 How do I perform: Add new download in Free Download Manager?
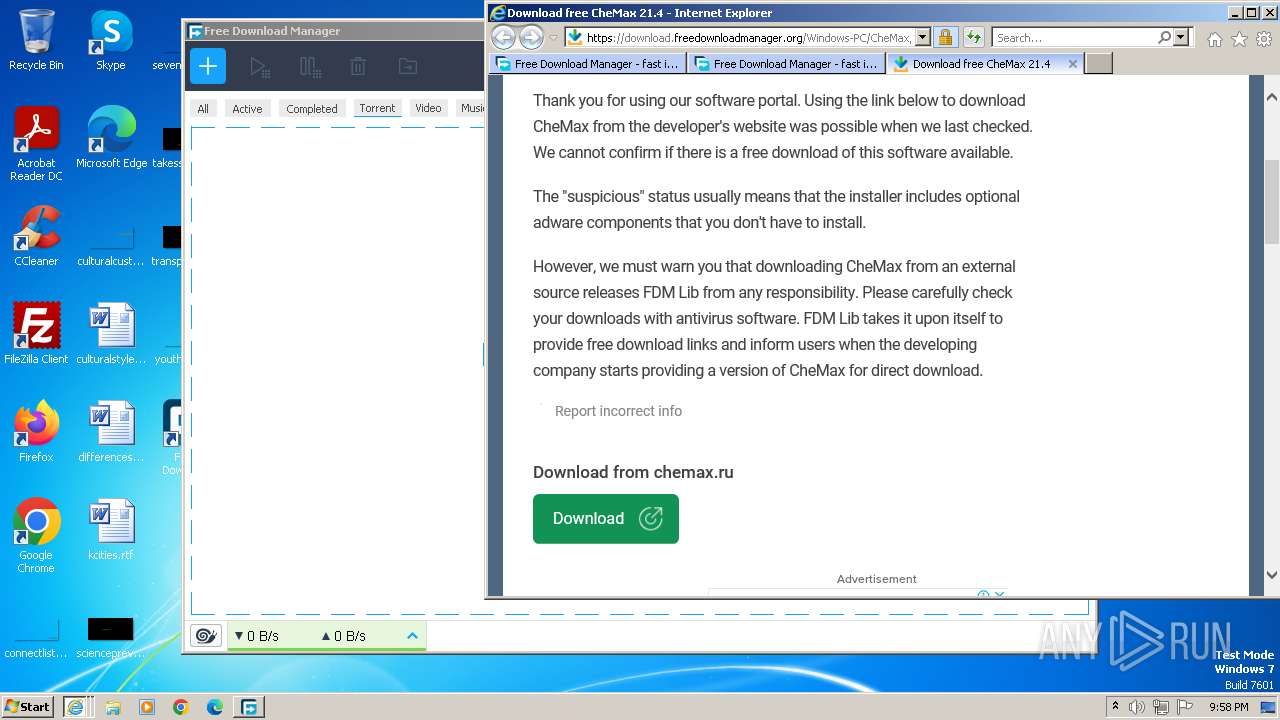coord(208,67)
